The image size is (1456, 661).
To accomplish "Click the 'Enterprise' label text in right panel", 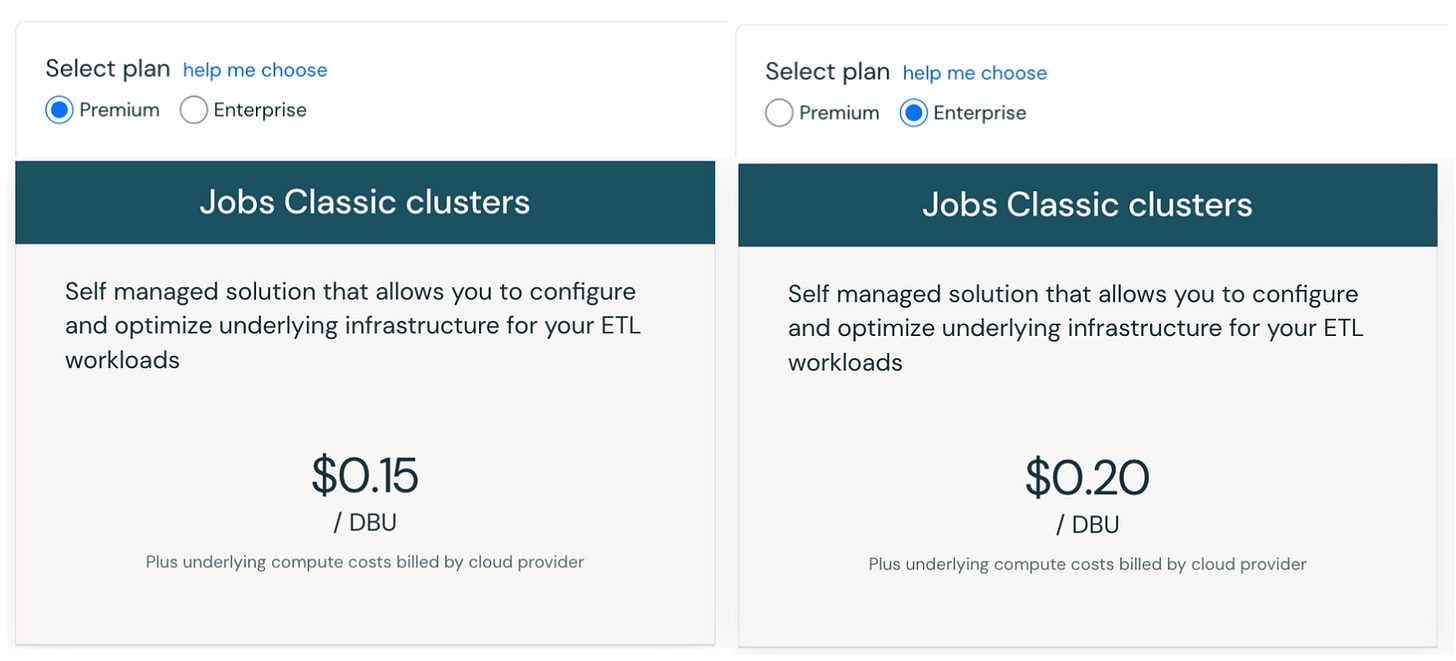I will [980, 113].
